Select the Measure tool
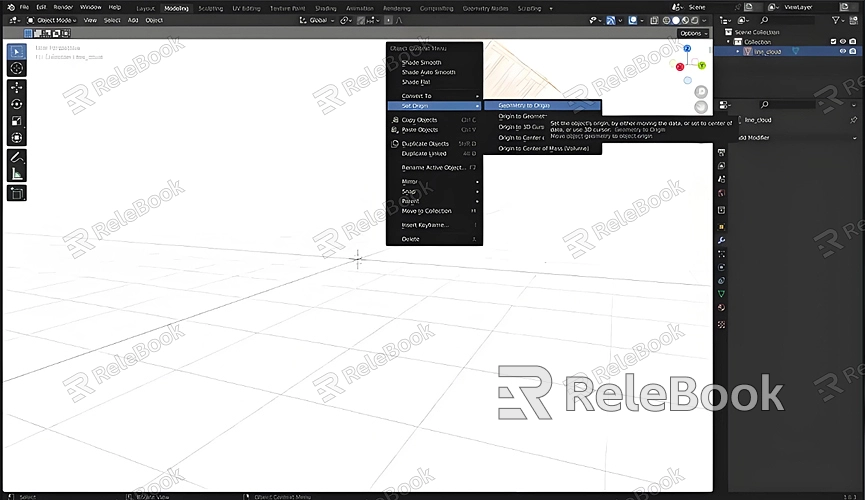 pyautogui.click(x=17, y=174)
